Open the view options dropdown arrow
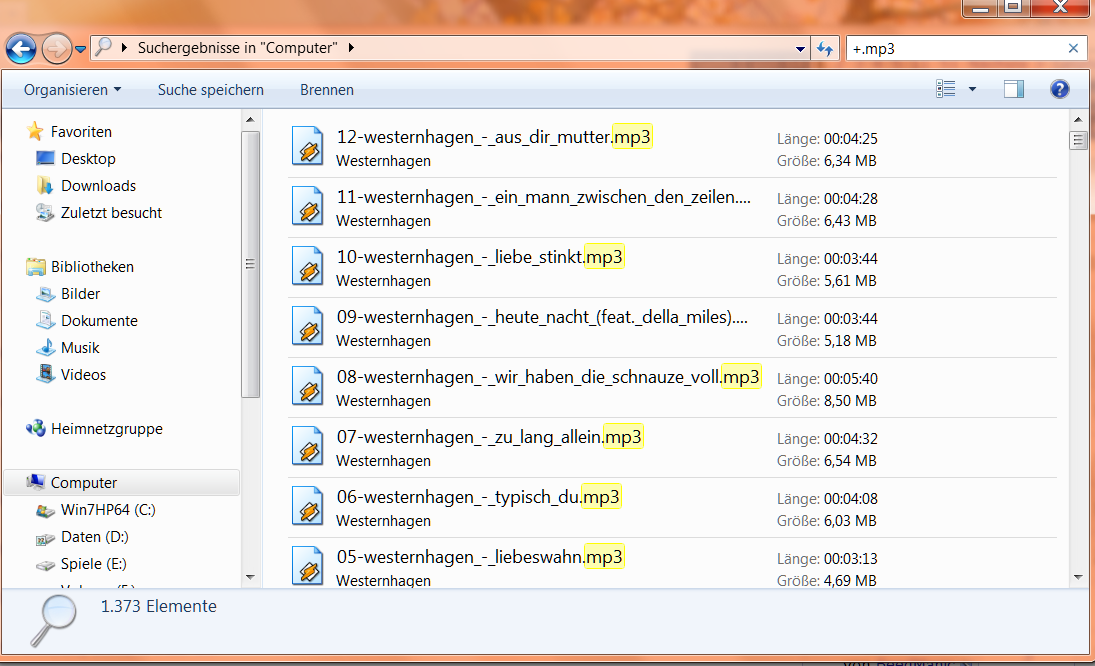 coord(972,89)
